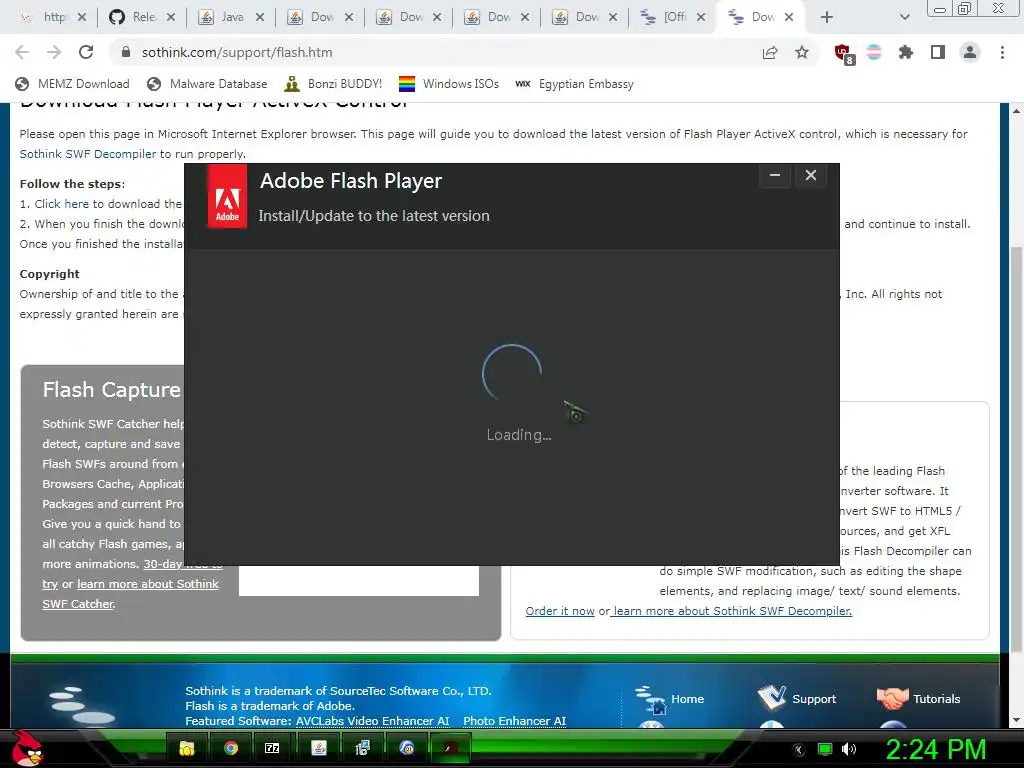
Task: Open the Flash Player installer taskbar item
Action: click(x=449, y=748)
